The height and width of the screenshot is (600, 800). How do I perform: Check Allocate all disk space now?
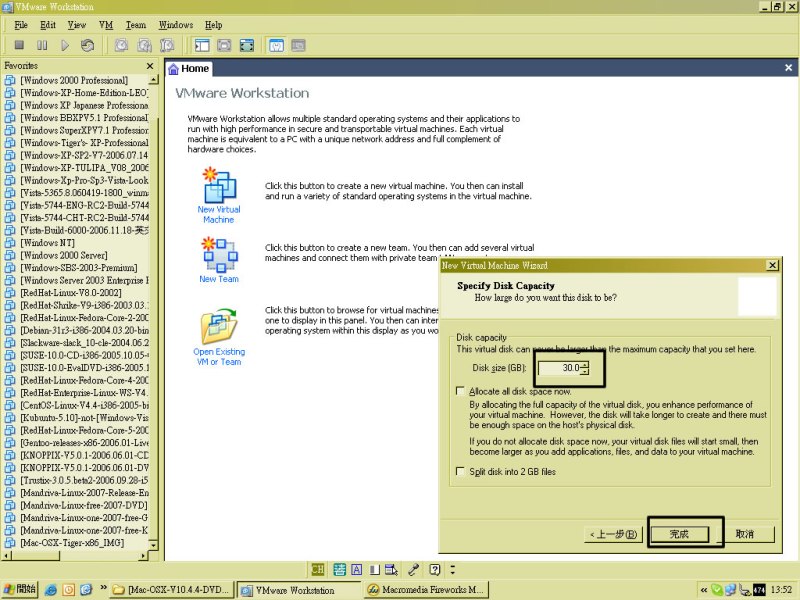[x=460, y=391]
